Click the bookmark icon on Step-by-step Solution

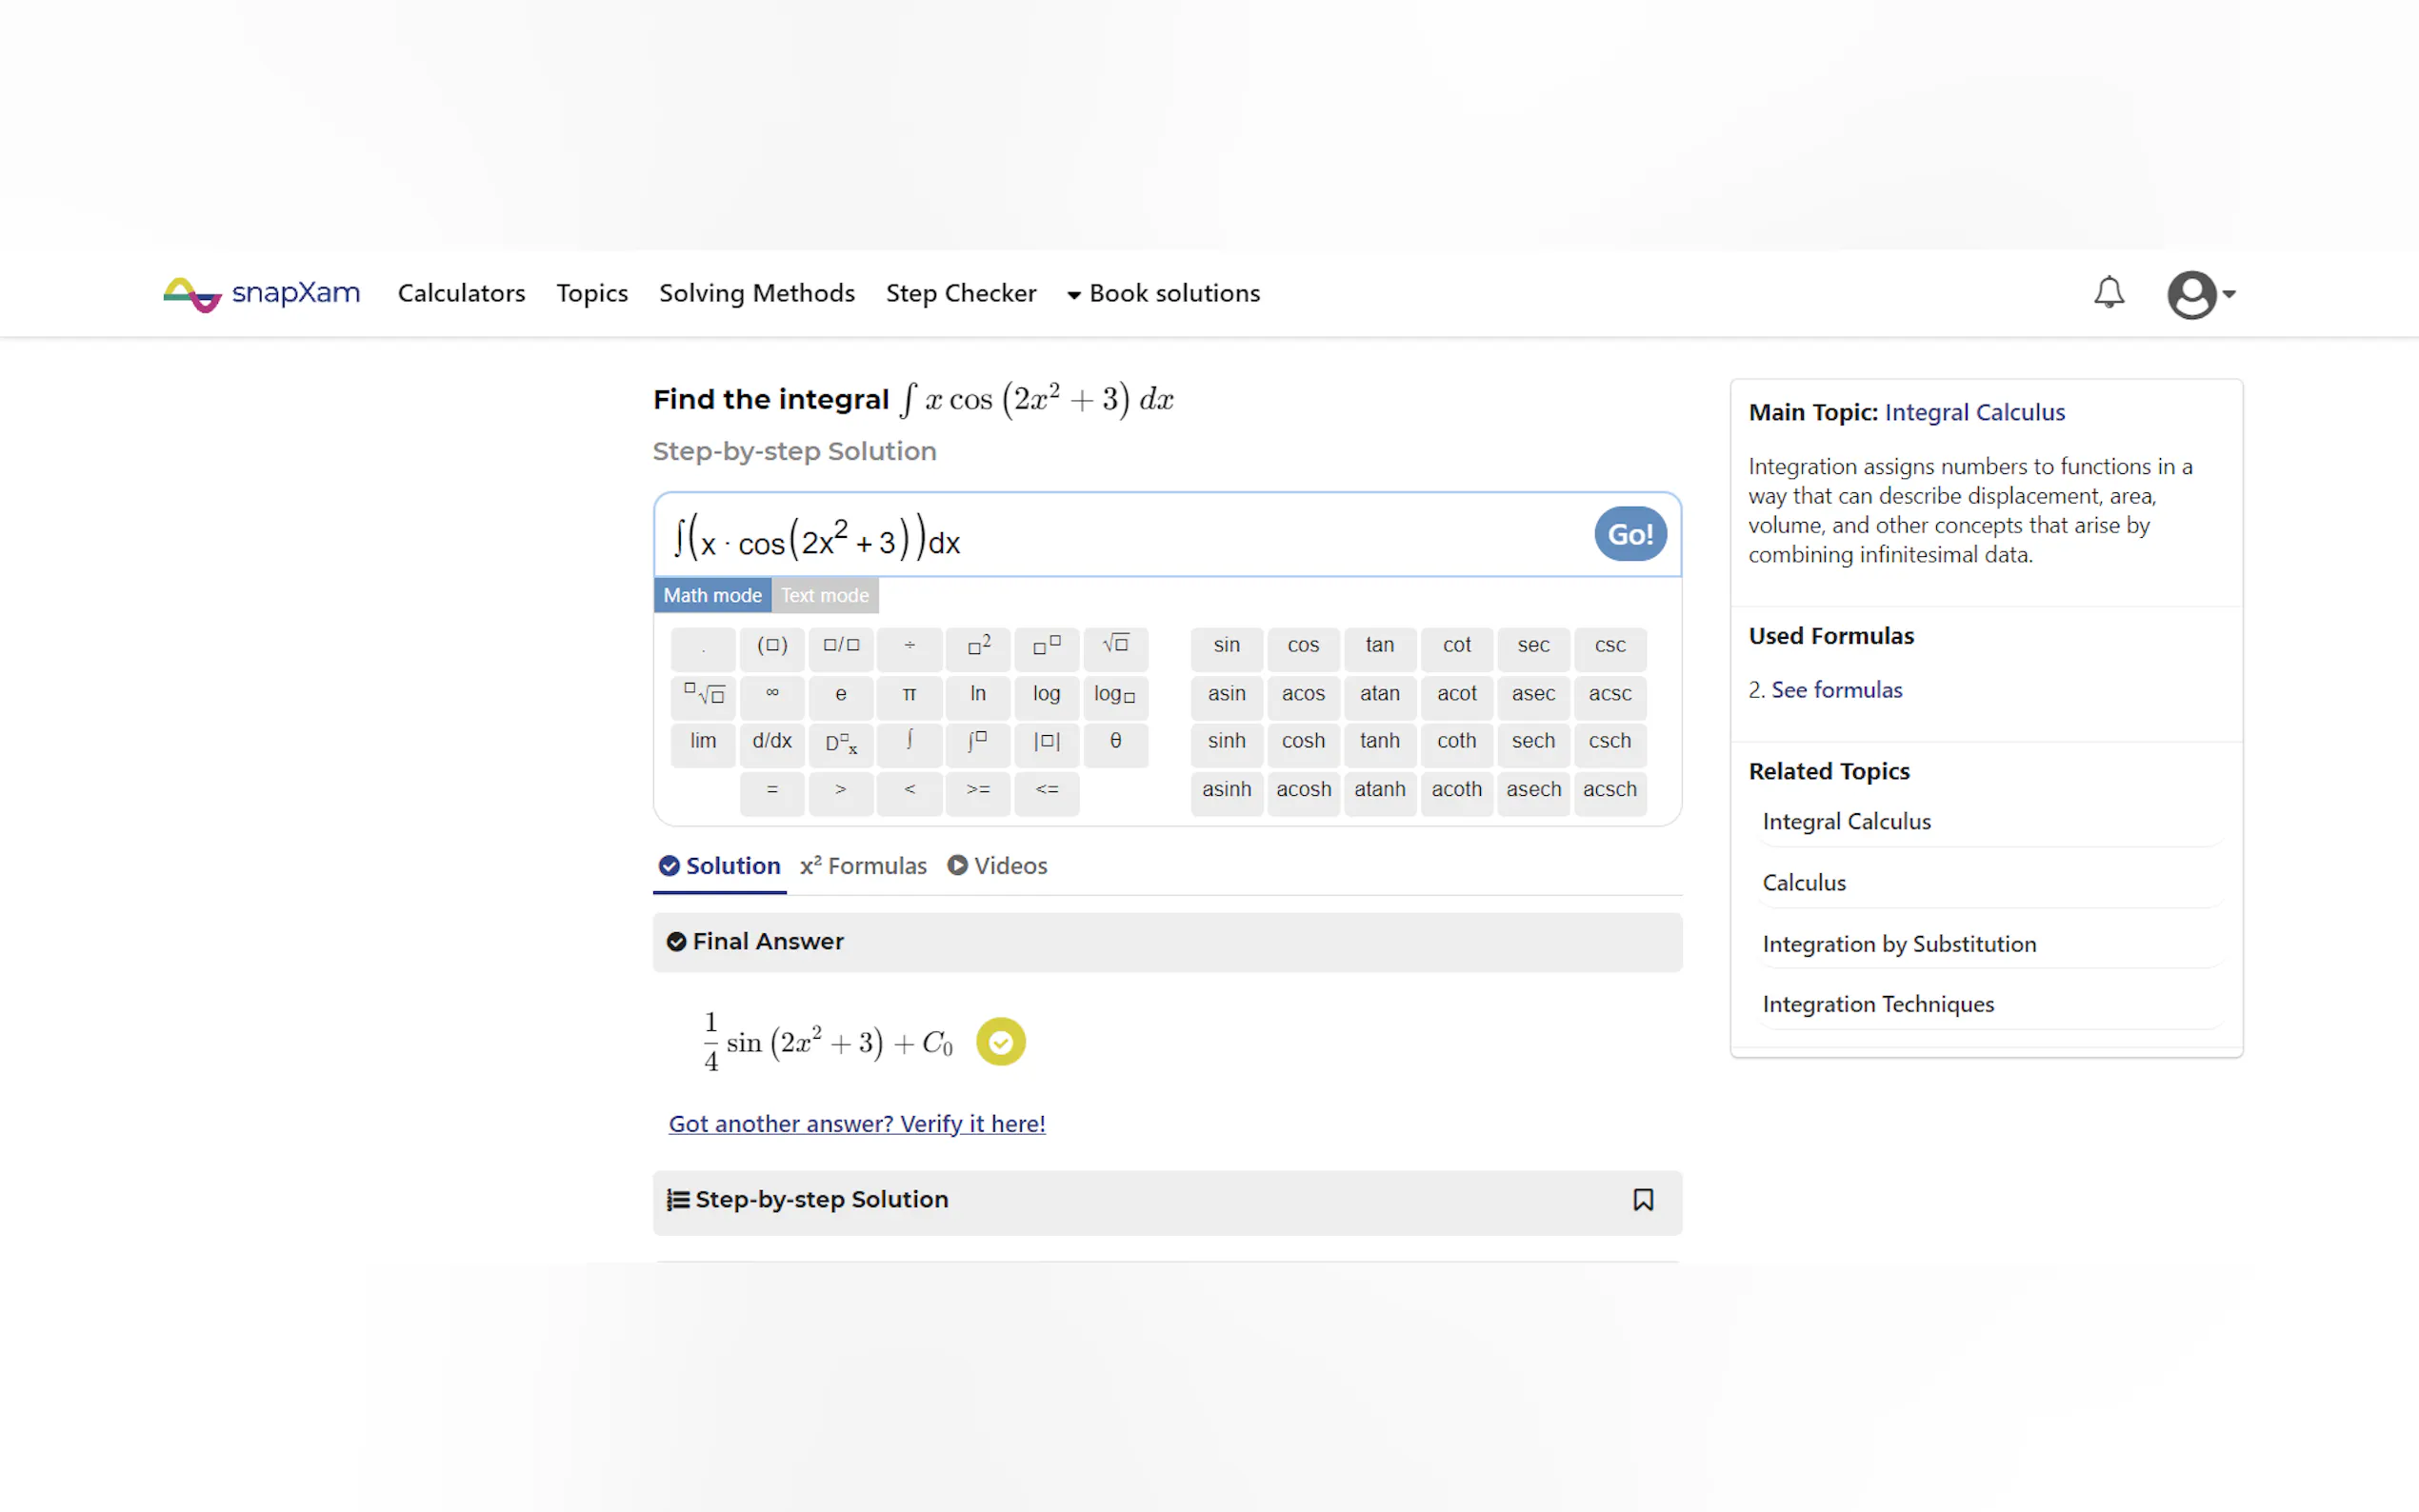[x=1642, y=1200]
